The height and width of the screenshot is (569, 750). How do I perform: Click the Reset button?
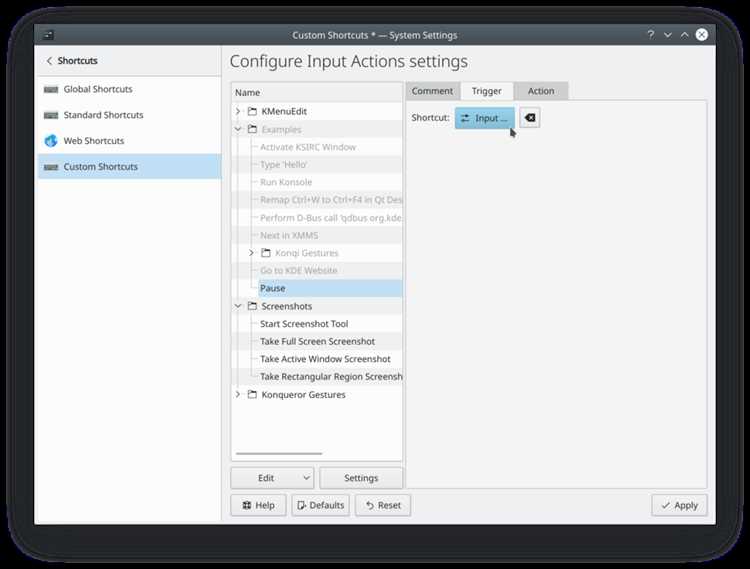(383, 505)
